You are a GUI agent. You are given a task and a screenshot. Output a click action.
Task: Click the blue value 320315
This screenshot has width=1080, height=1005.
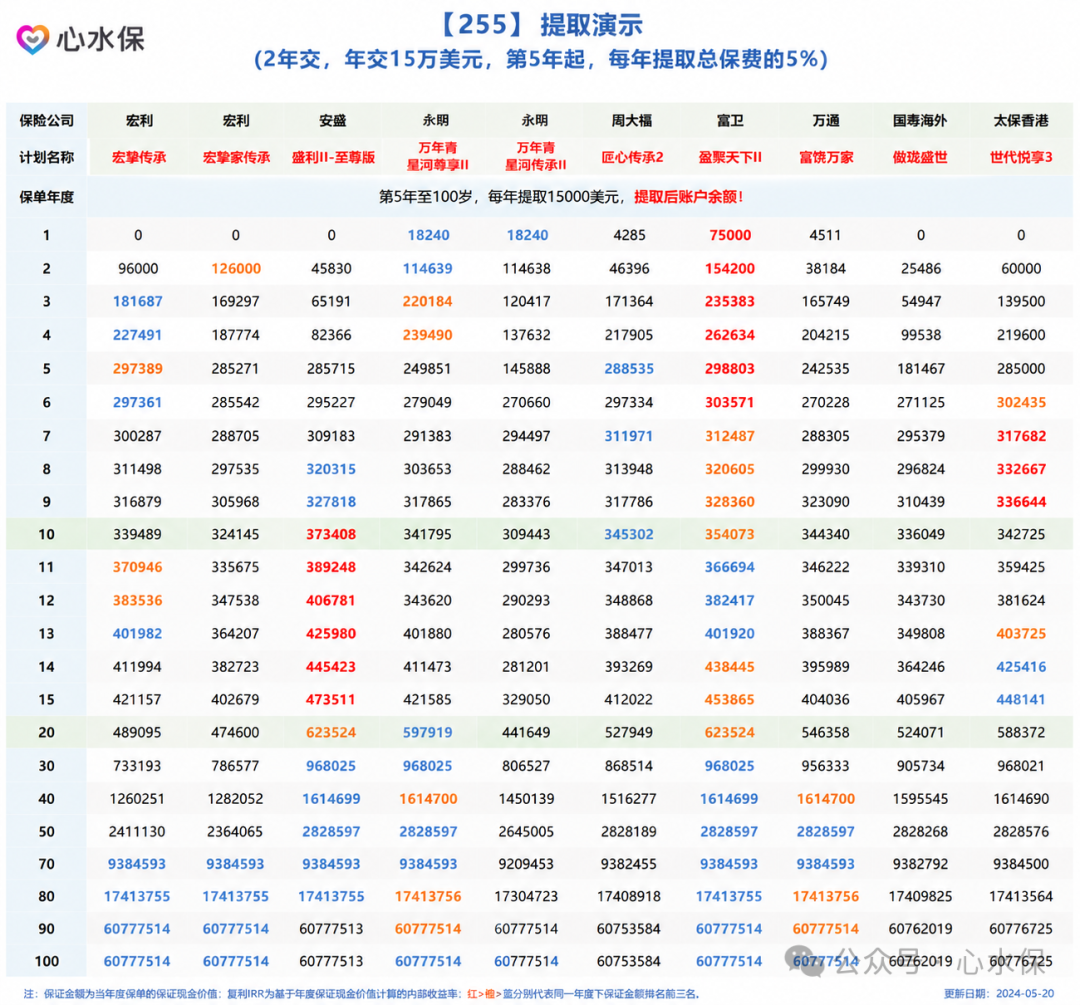pyautogui.click(x=331, y=469)
